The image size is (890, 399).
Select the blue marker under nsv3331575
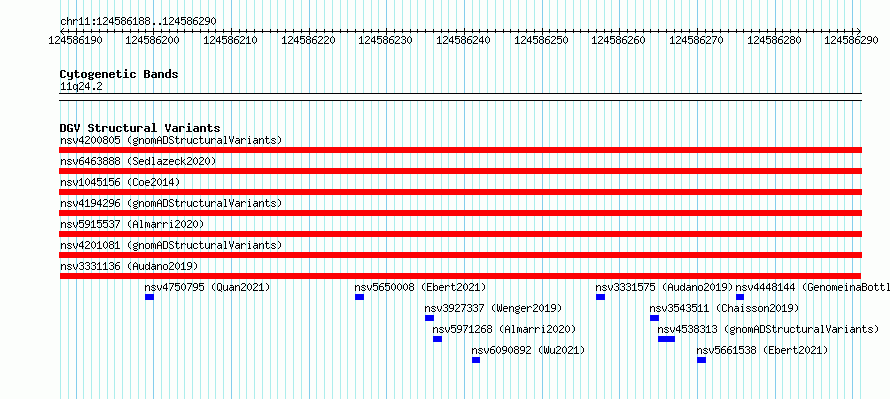tap(601, 297)
